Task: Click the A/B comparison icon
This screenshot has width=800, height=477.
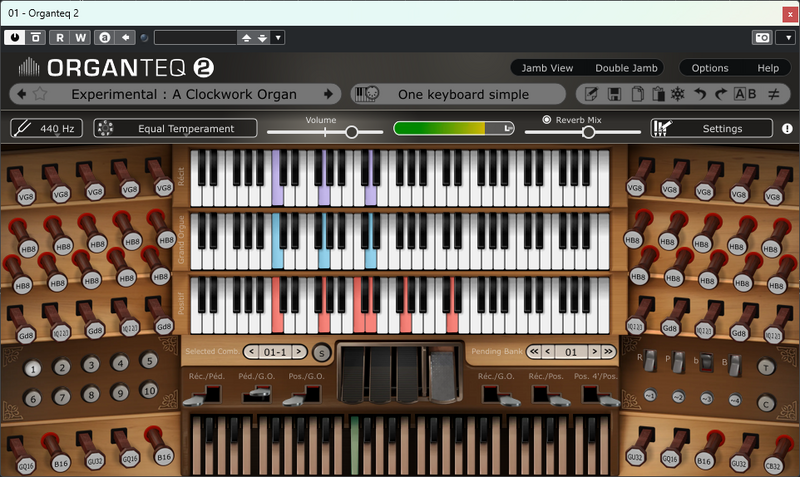Action: [x=745, y=94]
